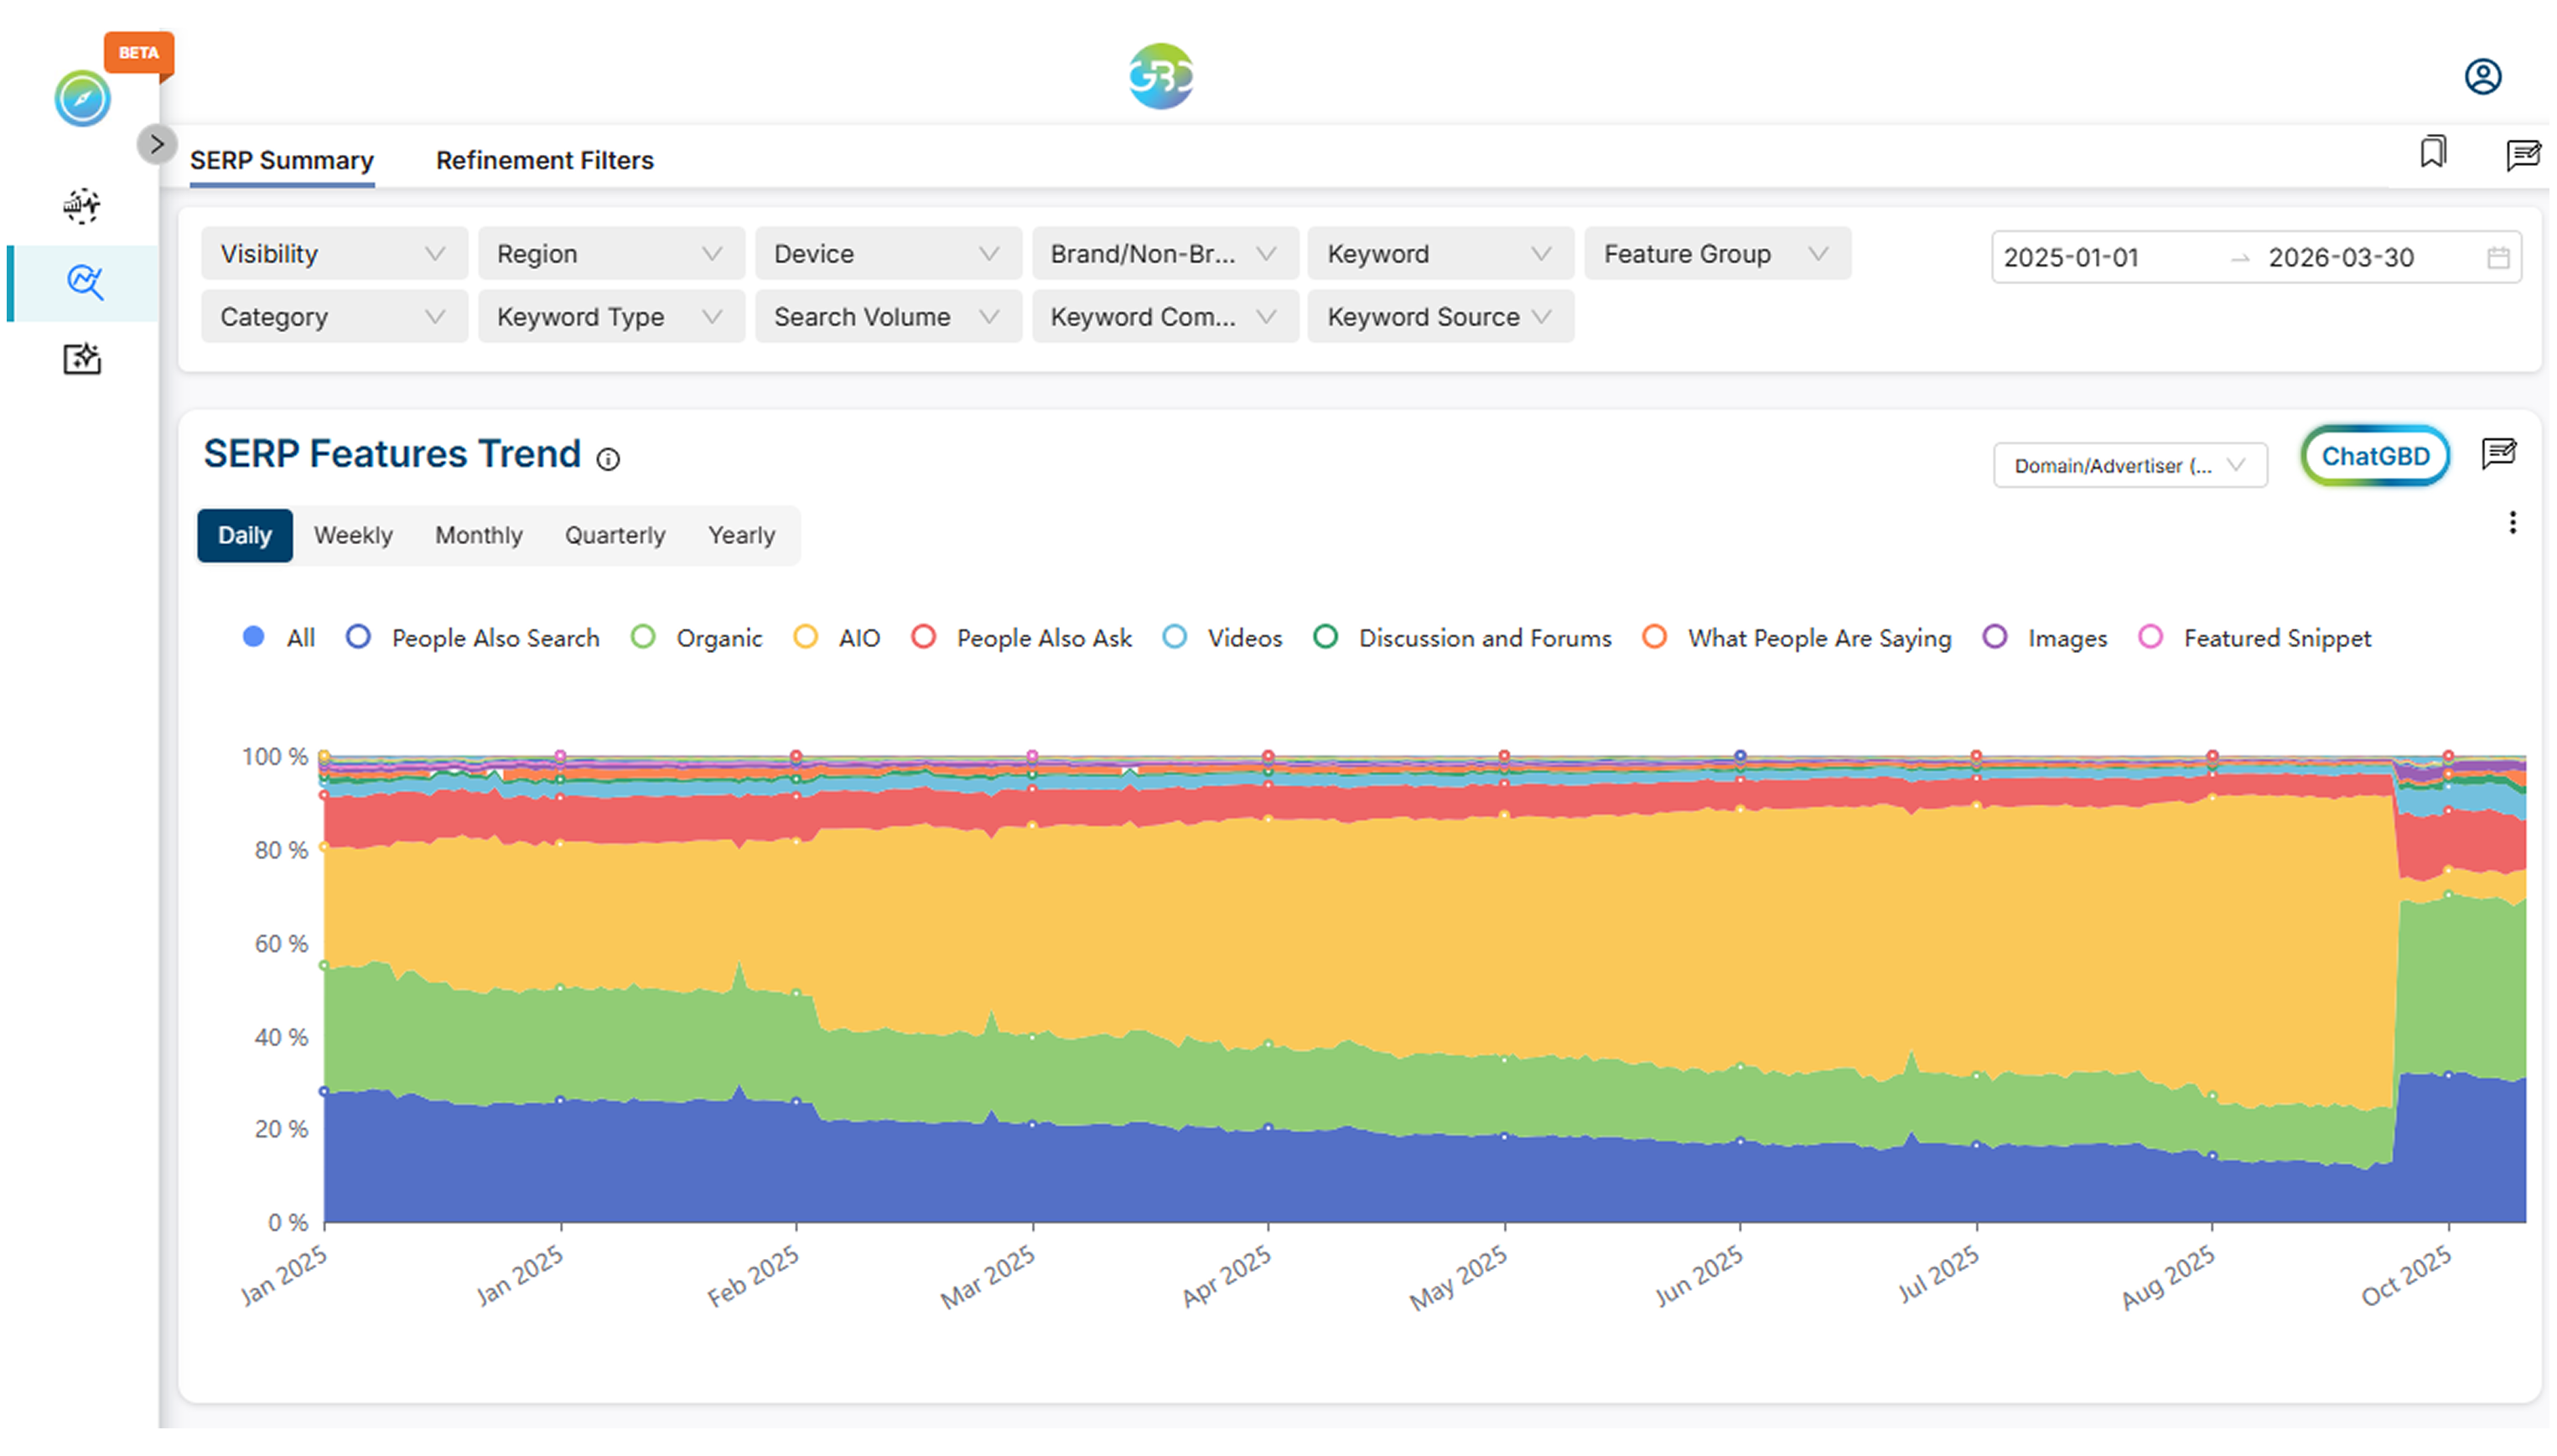Click the compass explorer icon in sidebar

(x=82, y=99)
